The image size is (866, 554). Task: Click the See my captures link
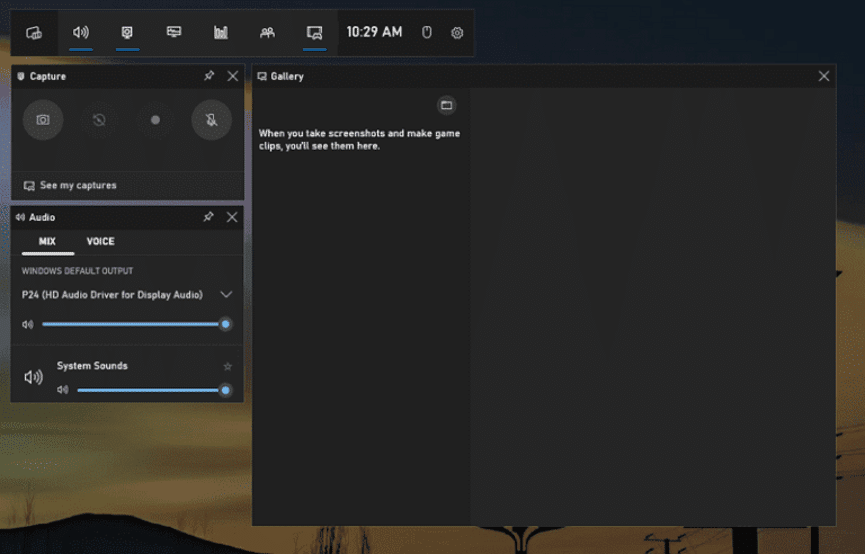[77, 186]
